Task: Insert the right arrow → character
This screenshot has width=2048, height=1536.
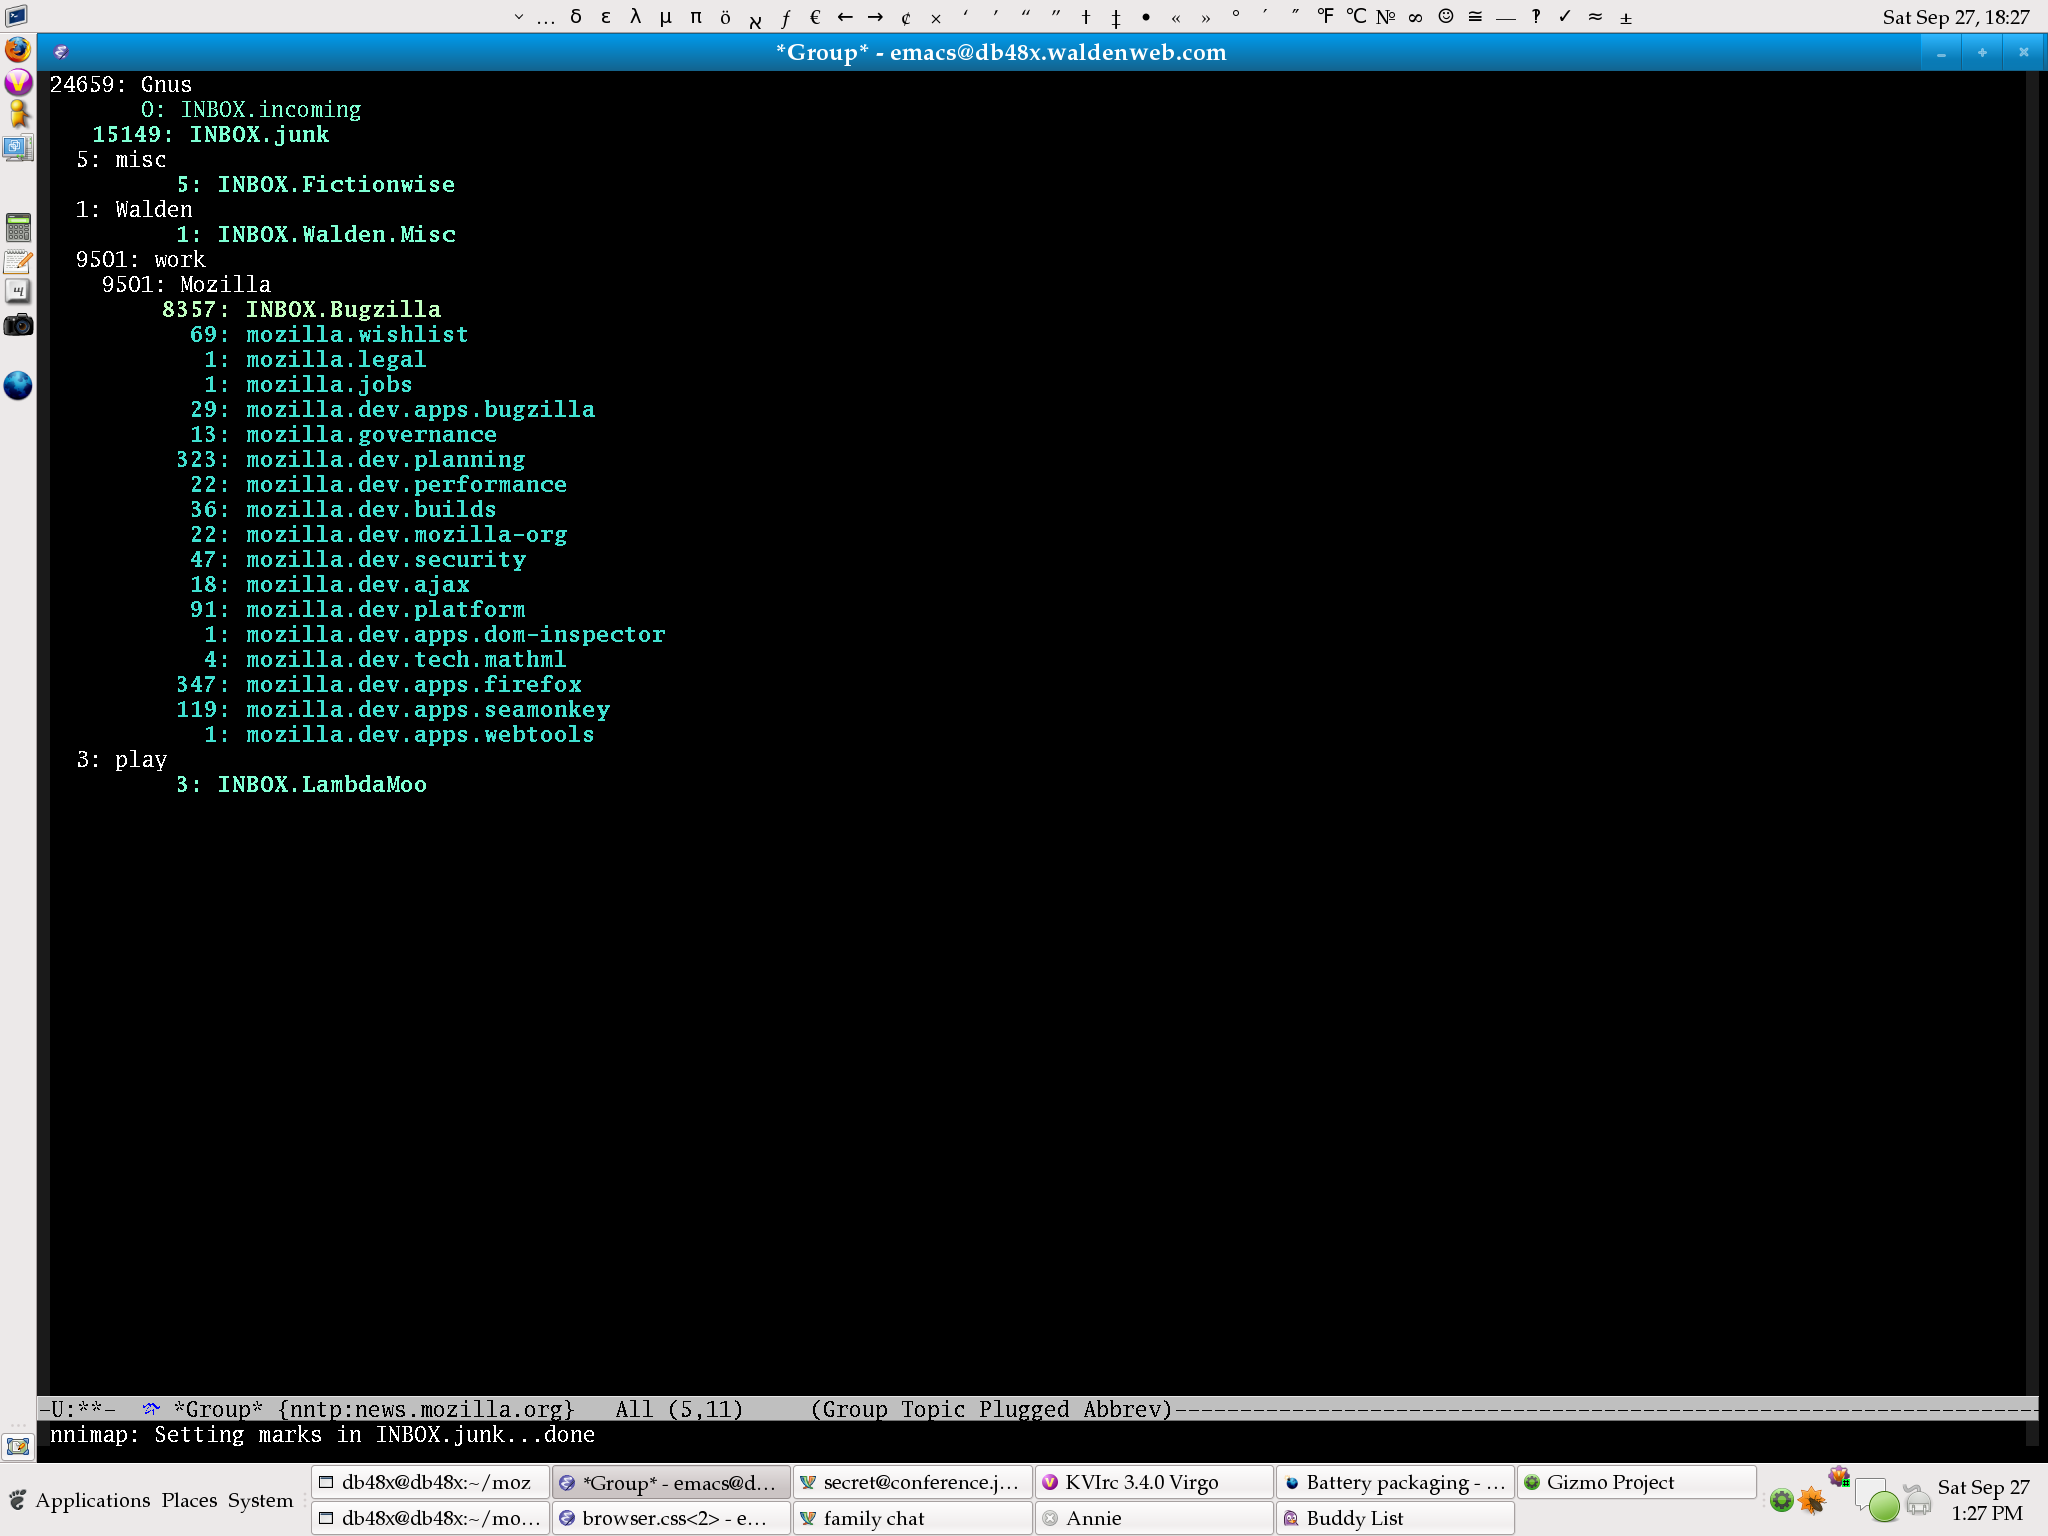Action: (x=875, y=17)
